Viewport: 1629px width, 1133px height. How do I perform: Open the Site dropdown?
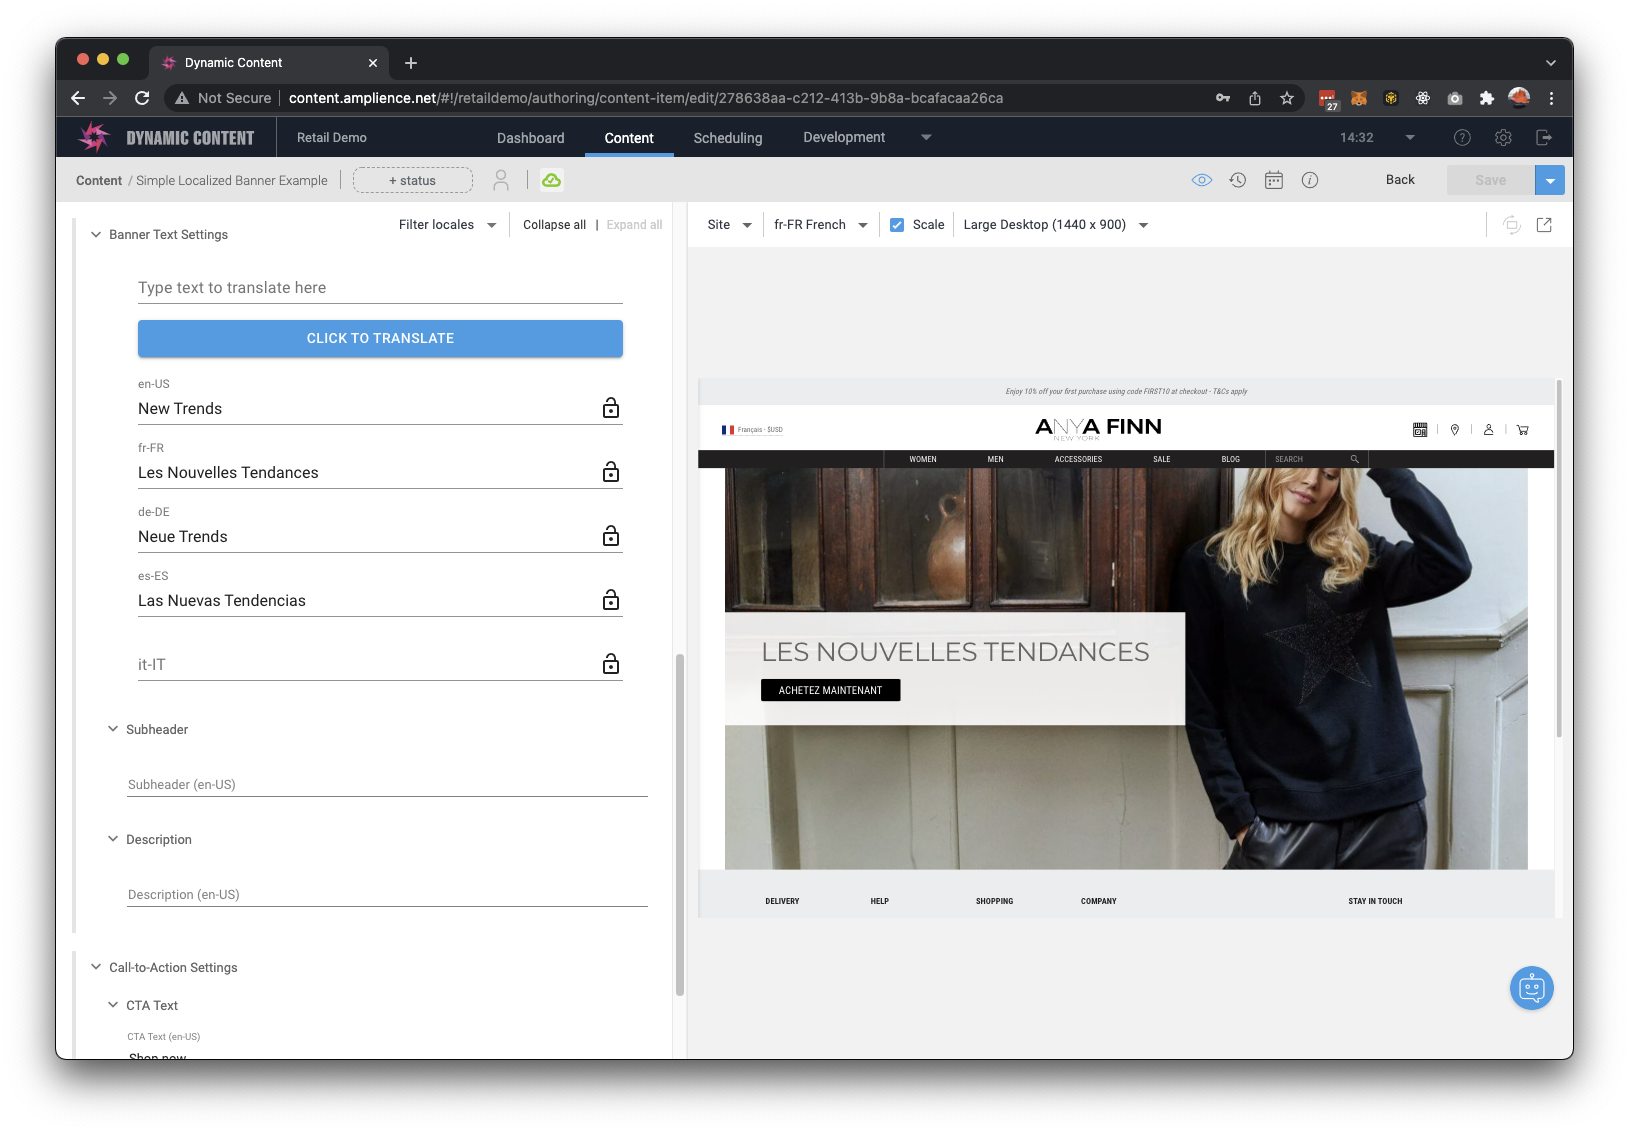(729, 225)
